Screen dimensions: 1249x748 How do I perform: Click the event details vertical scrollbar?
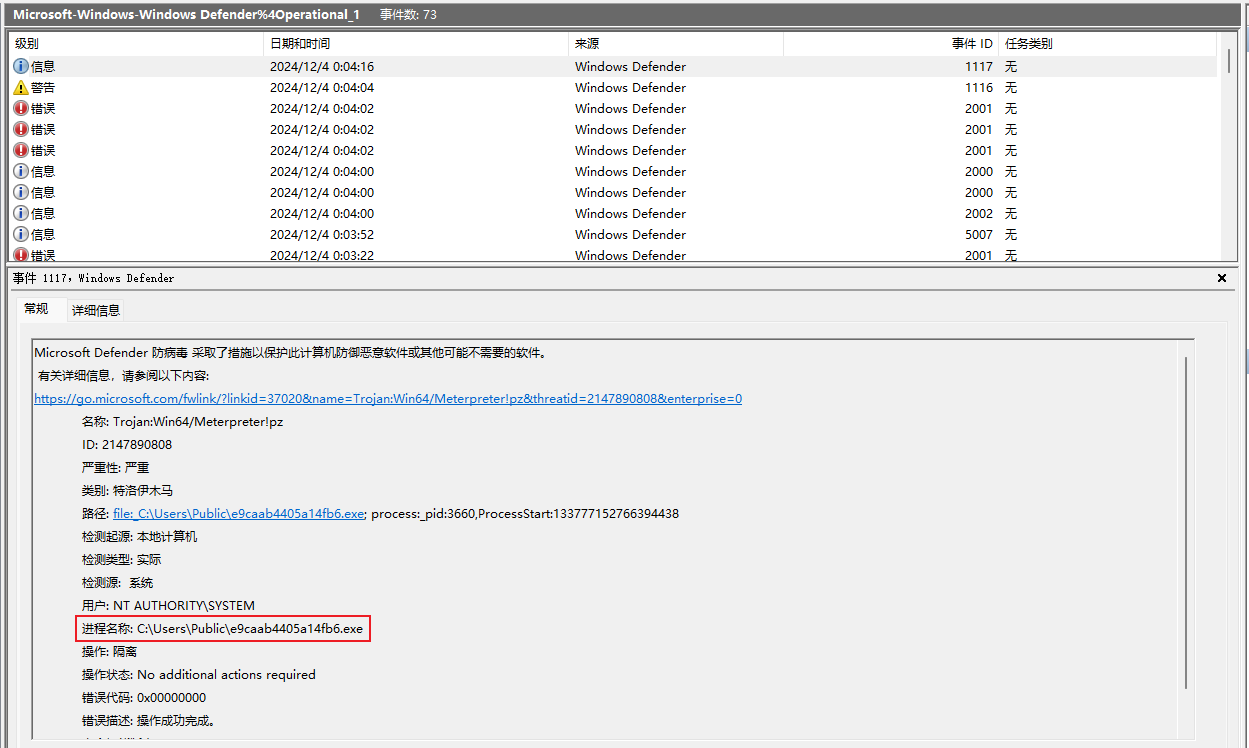click(x=1187, y=520)
